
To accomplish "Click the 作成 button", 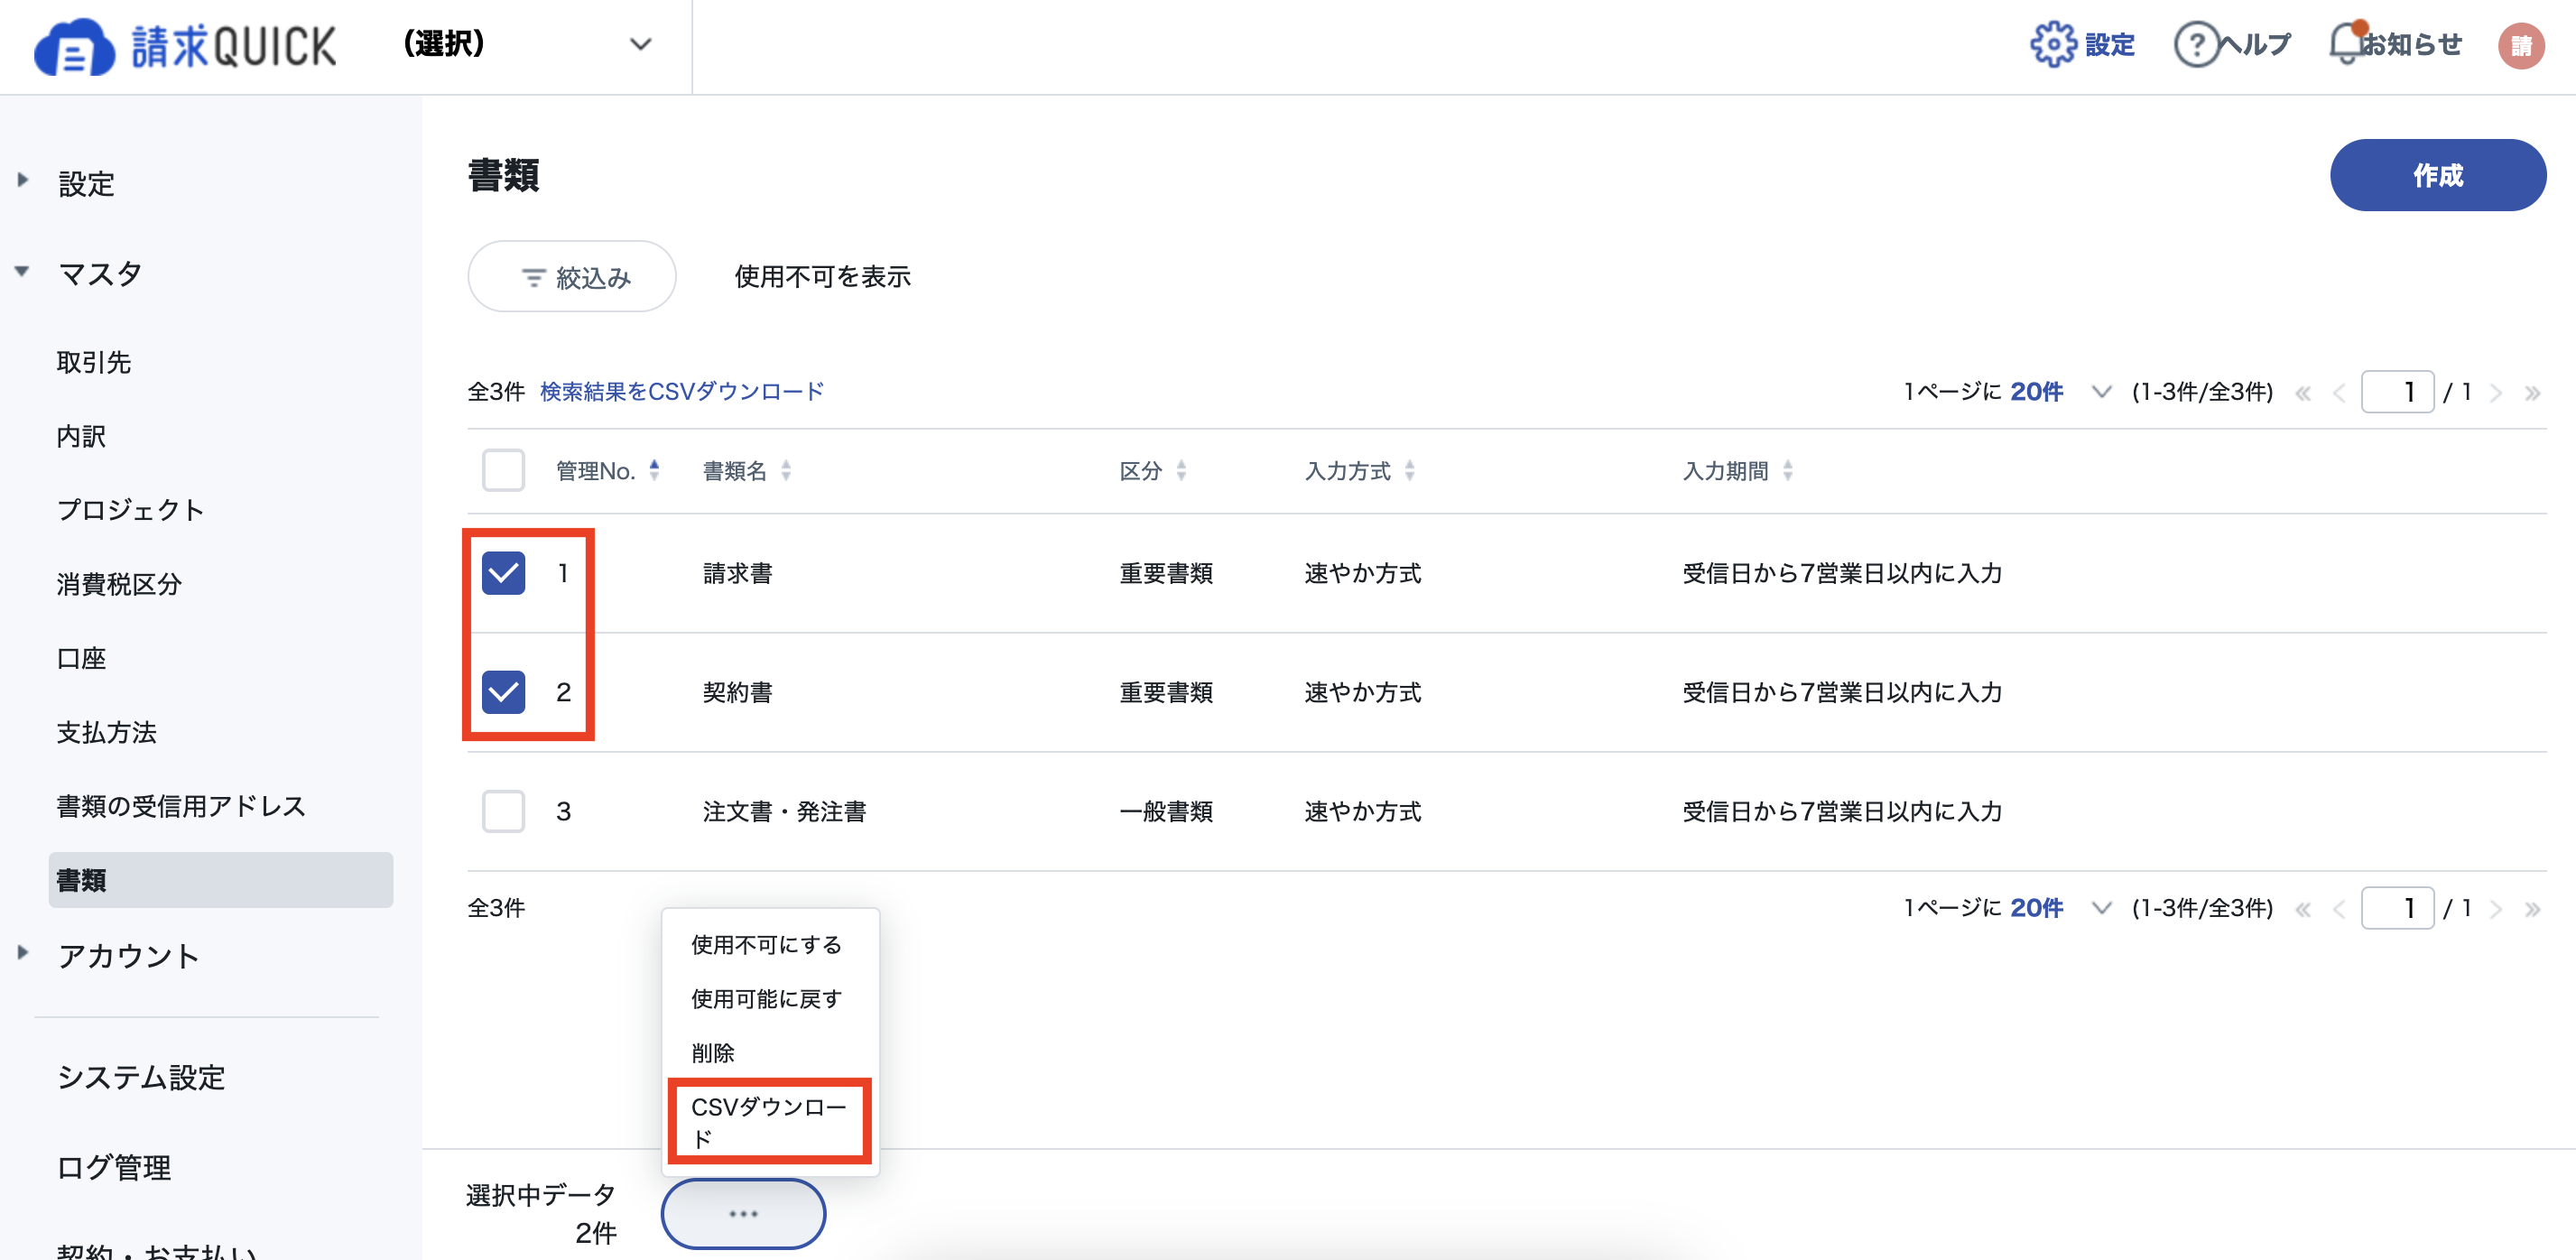I will click(2437, 175).
